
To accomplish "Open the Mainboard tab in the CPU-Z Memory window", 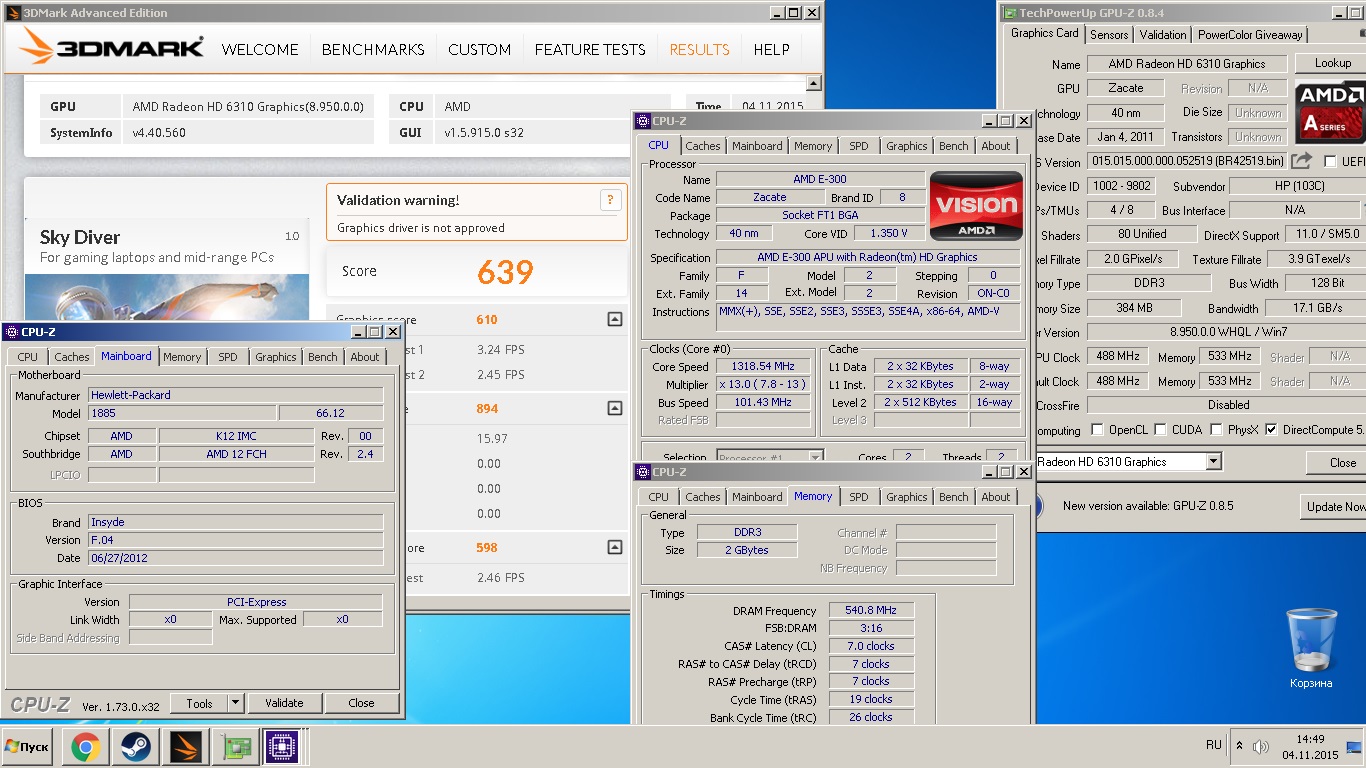I will coord(757,497).
